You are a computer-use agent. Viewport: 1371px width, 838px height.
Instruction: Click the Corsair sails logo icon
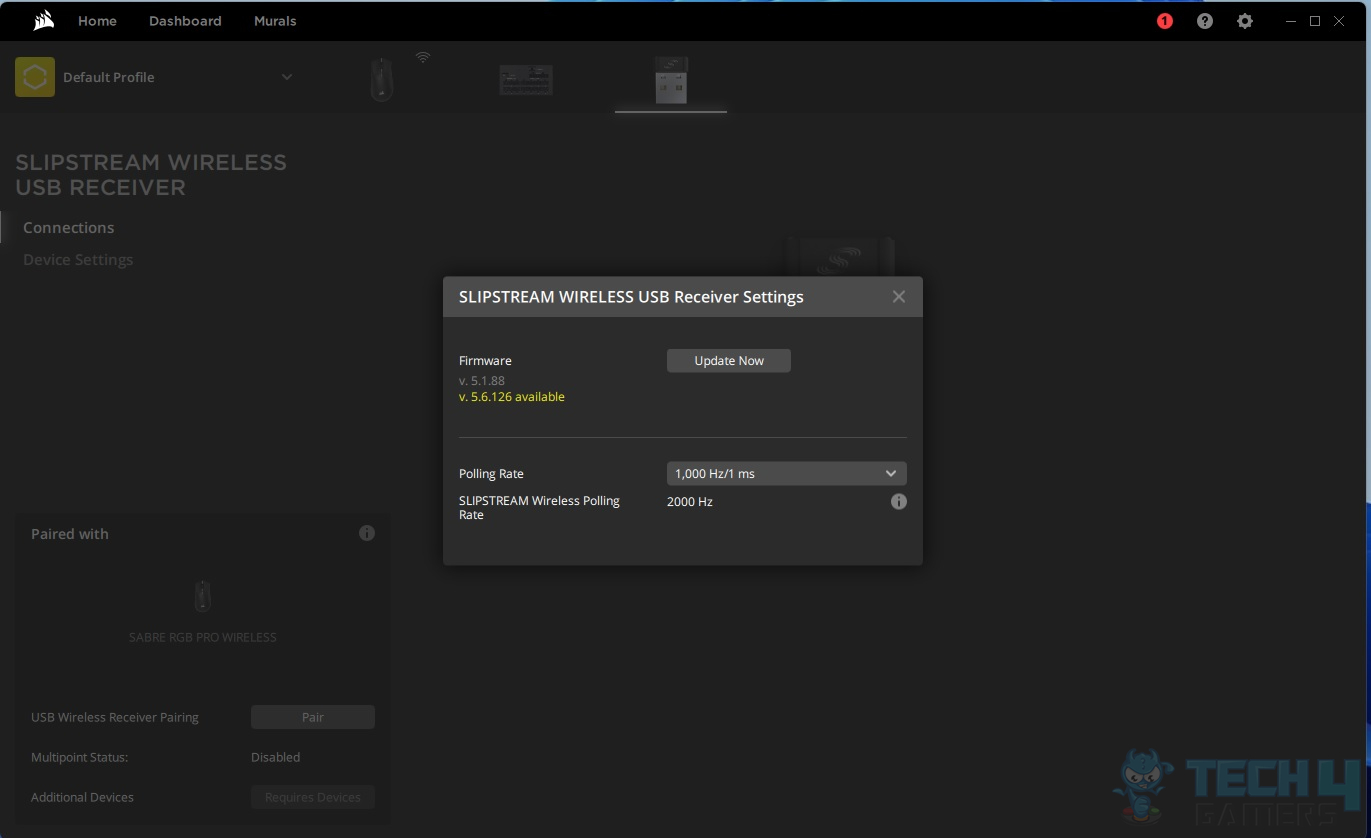[43, 20]
